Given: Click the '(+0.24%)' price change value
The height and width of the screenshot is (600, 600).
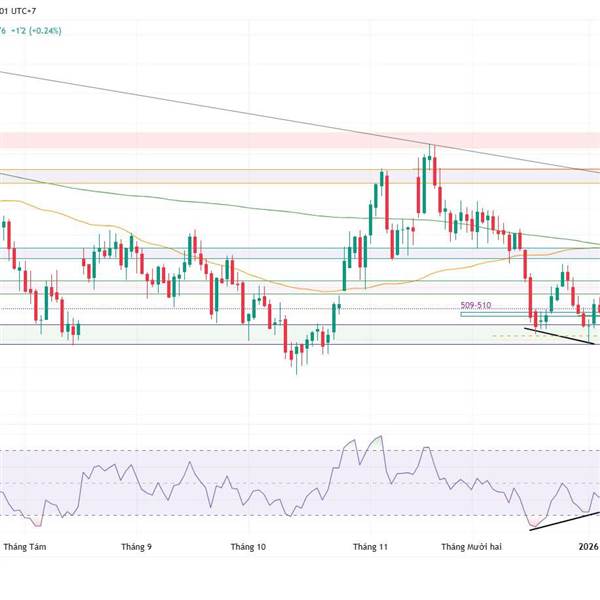Looking at the screenshot, I should pyautogui.click(x=45, y=31).
